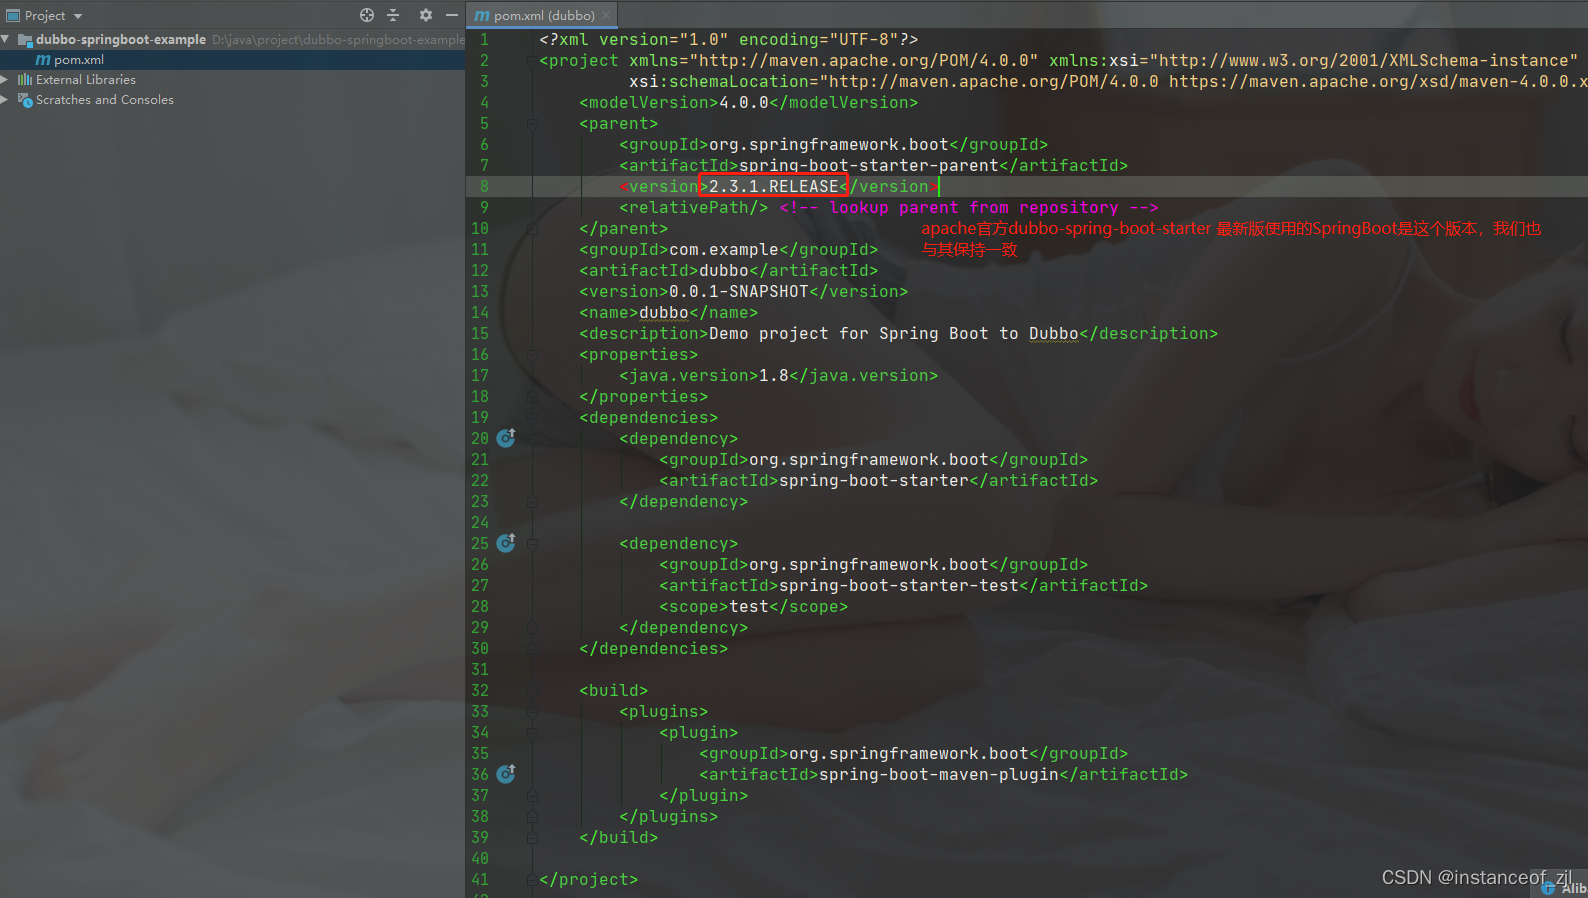The width and height of the screenshot is (1588, 898).
Task: Click line number 33 in the gutter
Action: pos(480,711)
